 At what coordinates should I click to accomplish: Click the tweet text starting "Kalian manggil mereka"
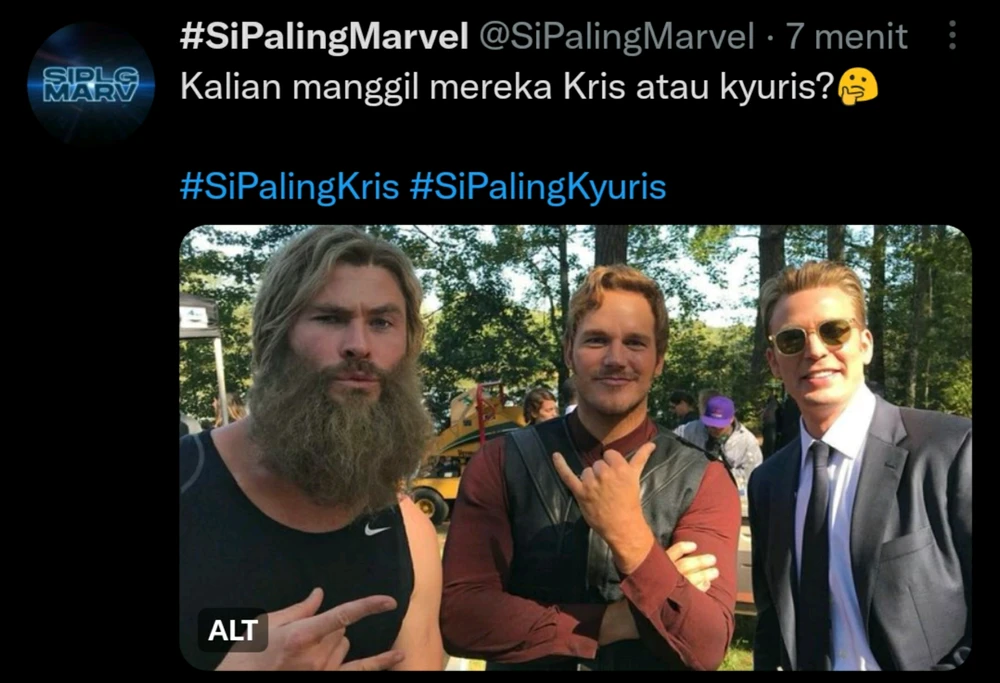[x=508, y=87]
